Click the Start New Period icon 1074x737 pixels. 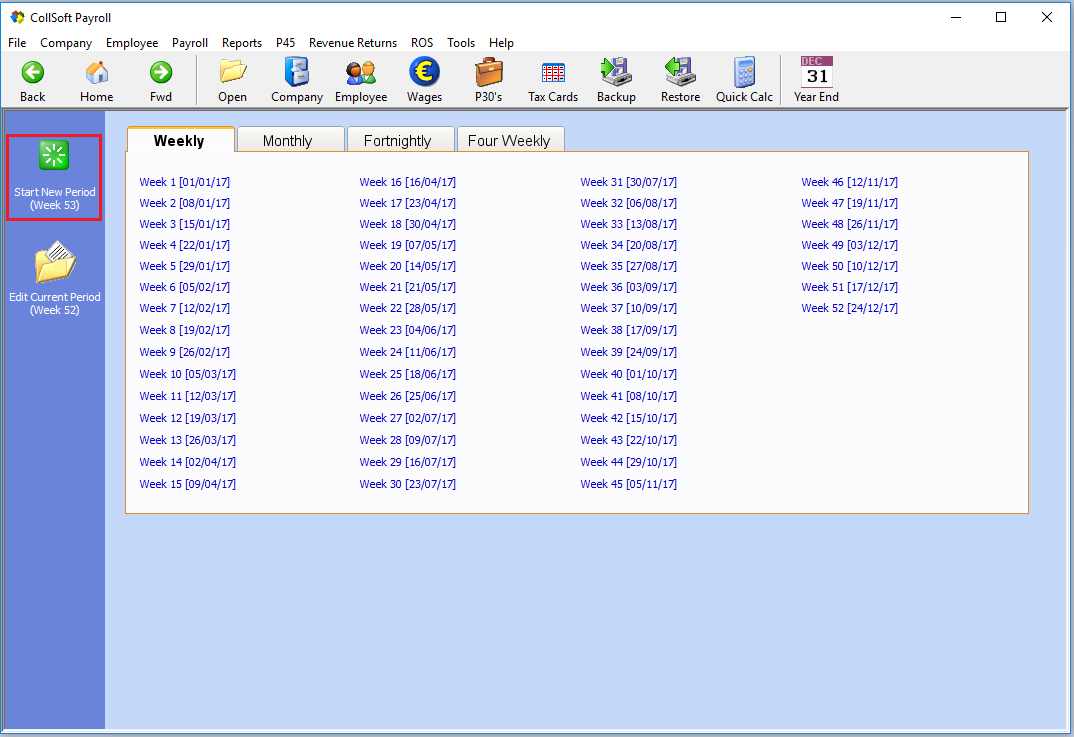coord(54,156)
